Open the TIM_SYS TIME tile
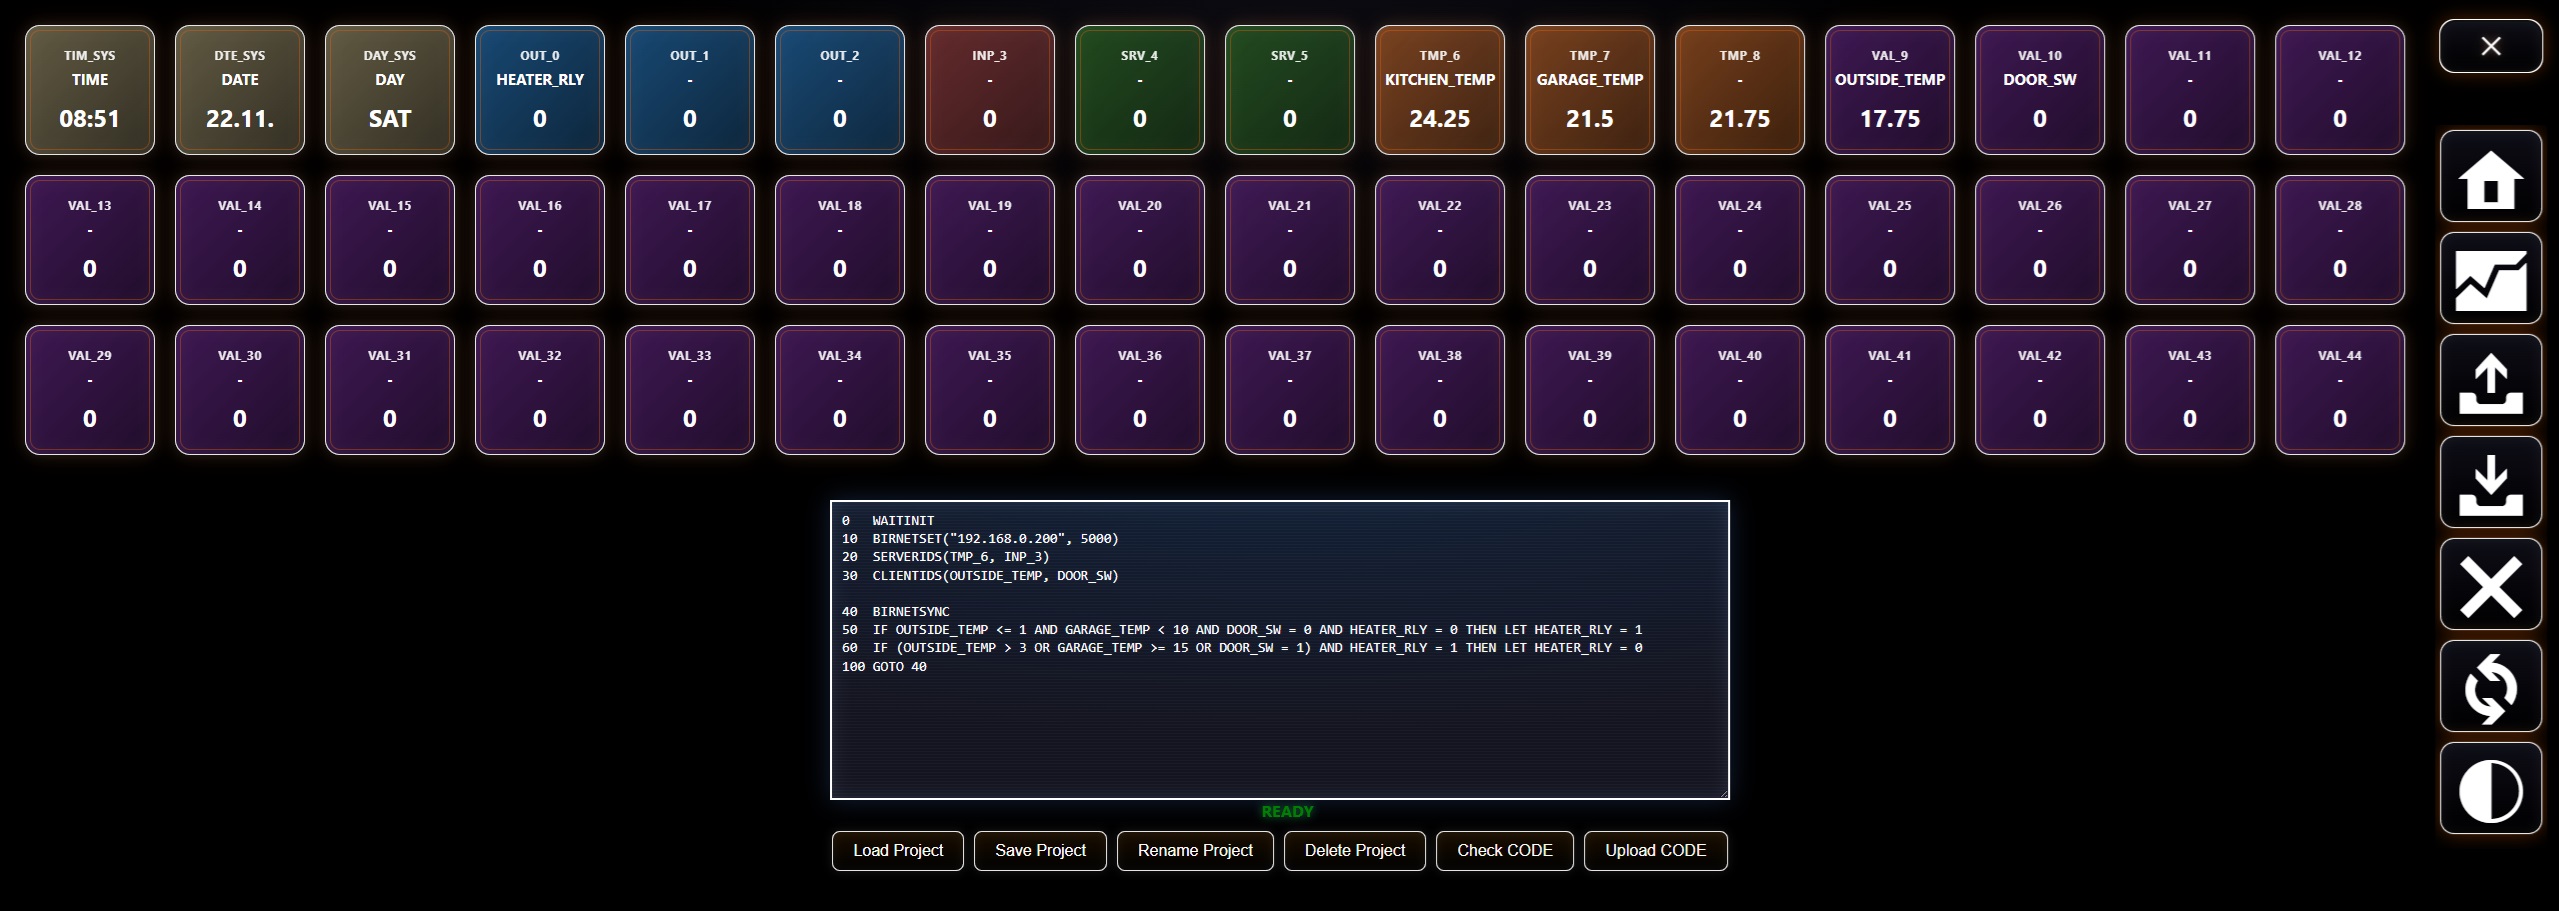Screen dimensions: 2559x911 (90, 90)
